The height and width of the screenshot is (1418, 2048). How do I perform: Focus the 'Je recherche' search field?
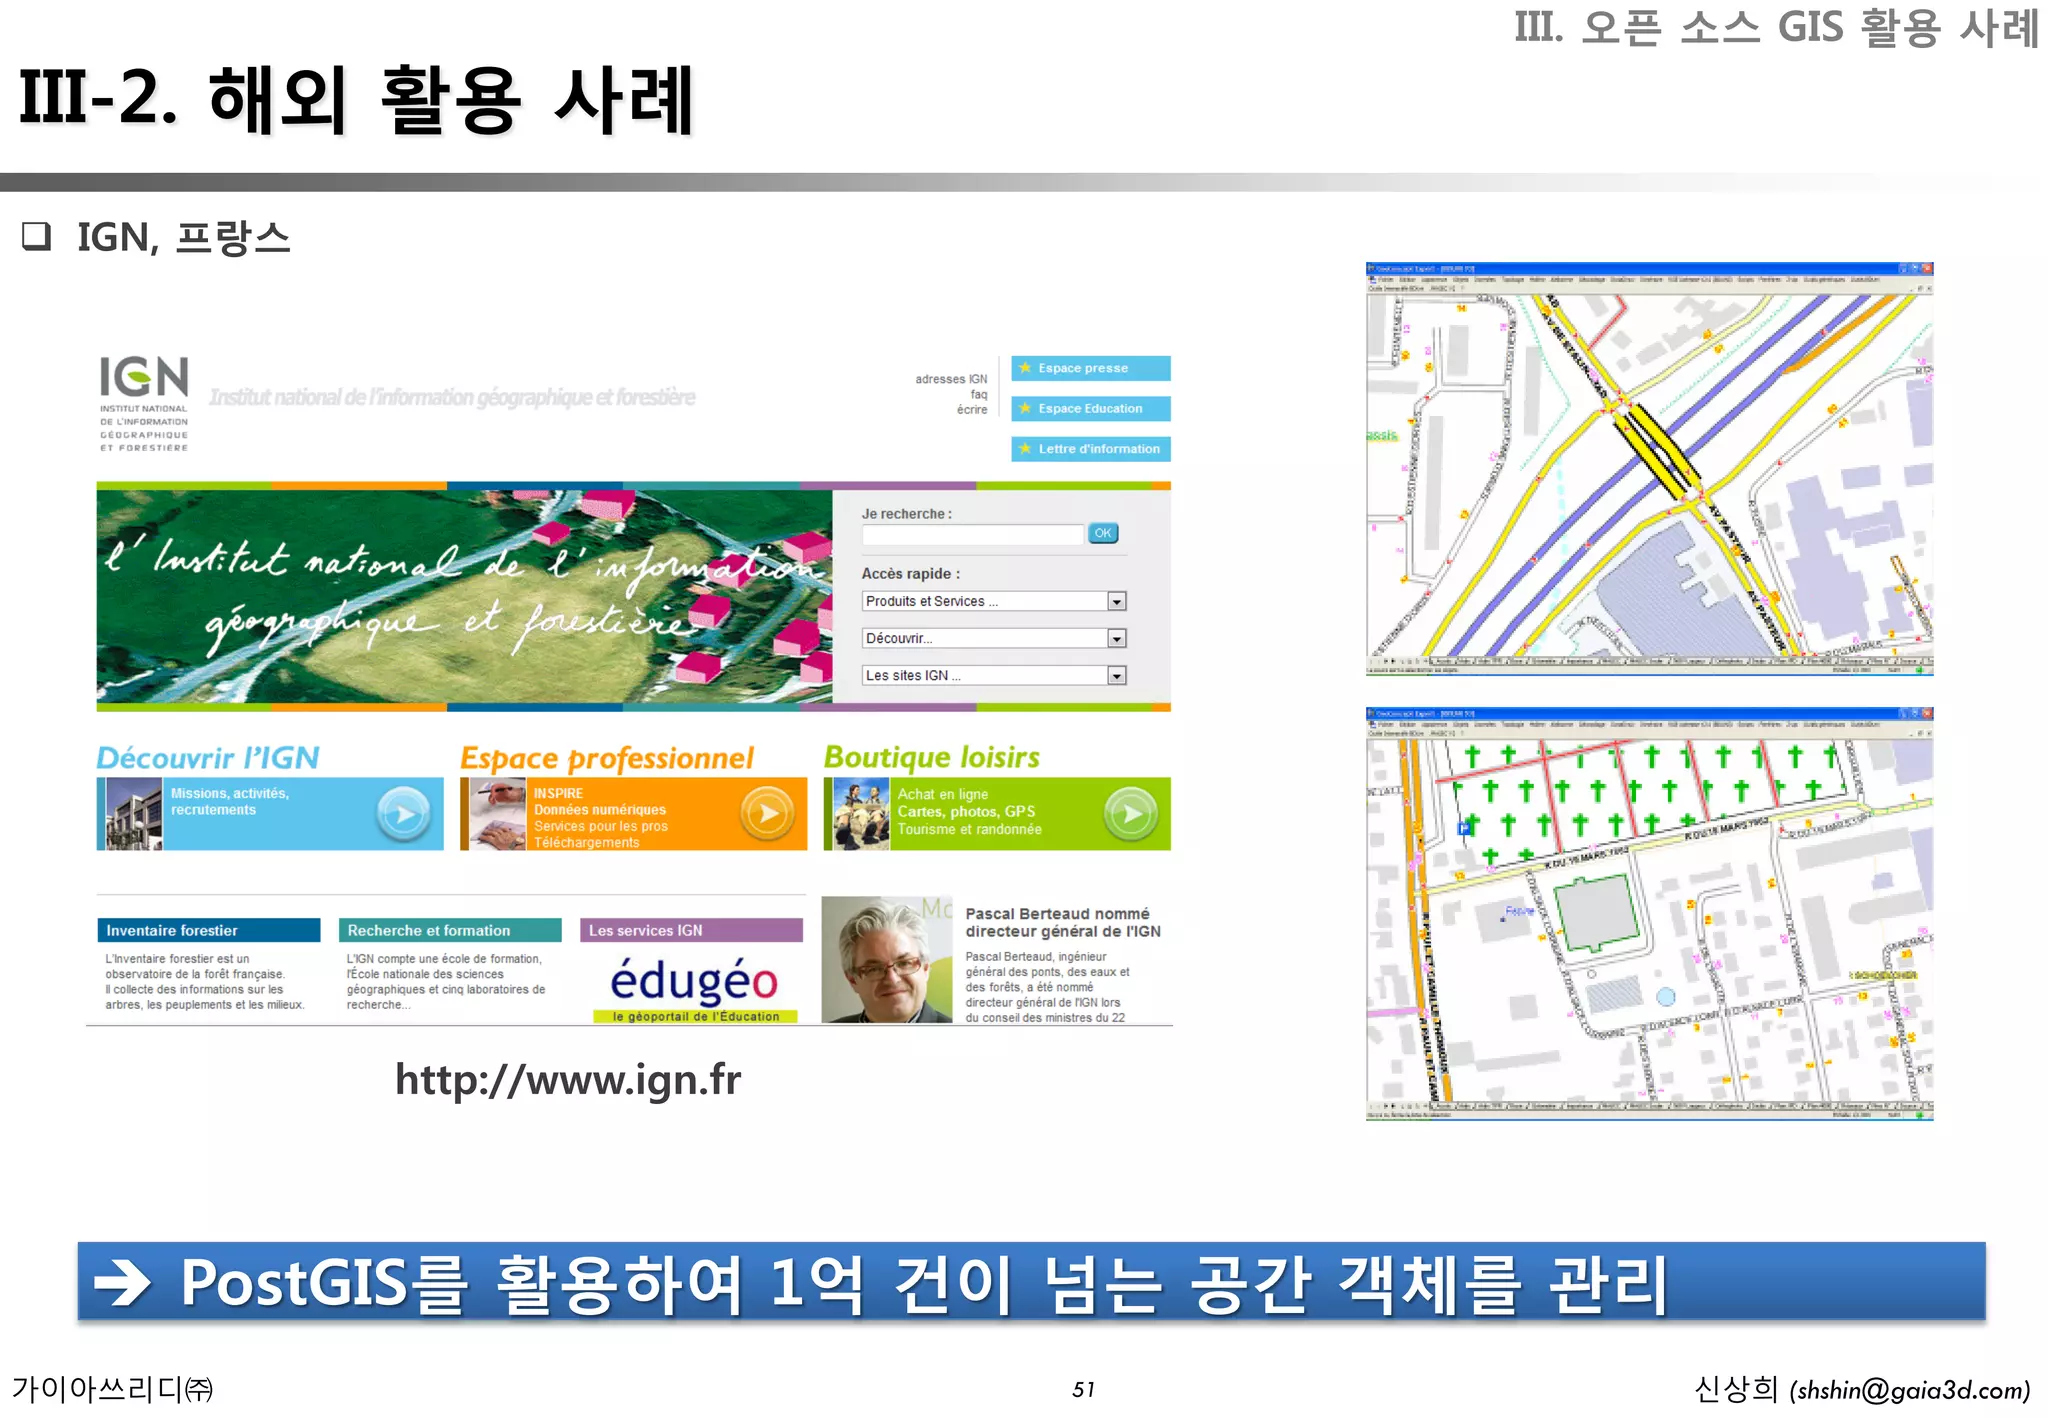973,534
